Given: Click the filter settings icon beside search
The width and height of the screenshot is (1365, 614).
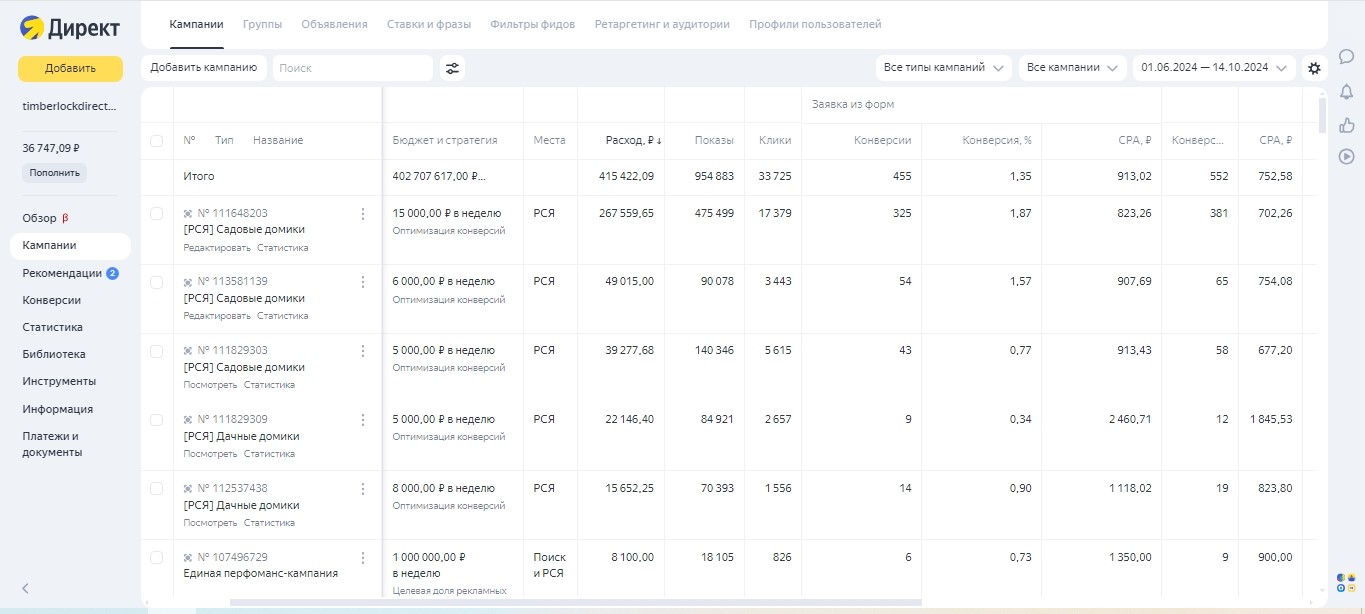Looking at the screenshot, I should click(453, 68).
